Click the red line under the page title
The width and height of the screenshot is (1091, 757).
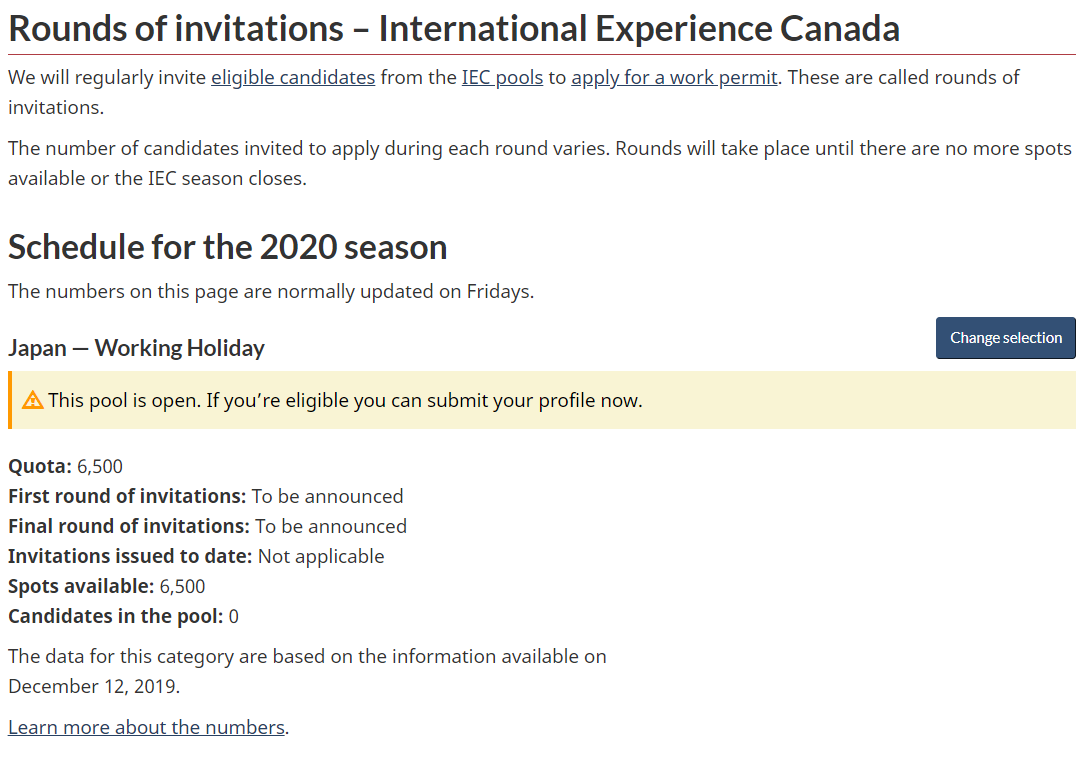[x=542, y=54]
